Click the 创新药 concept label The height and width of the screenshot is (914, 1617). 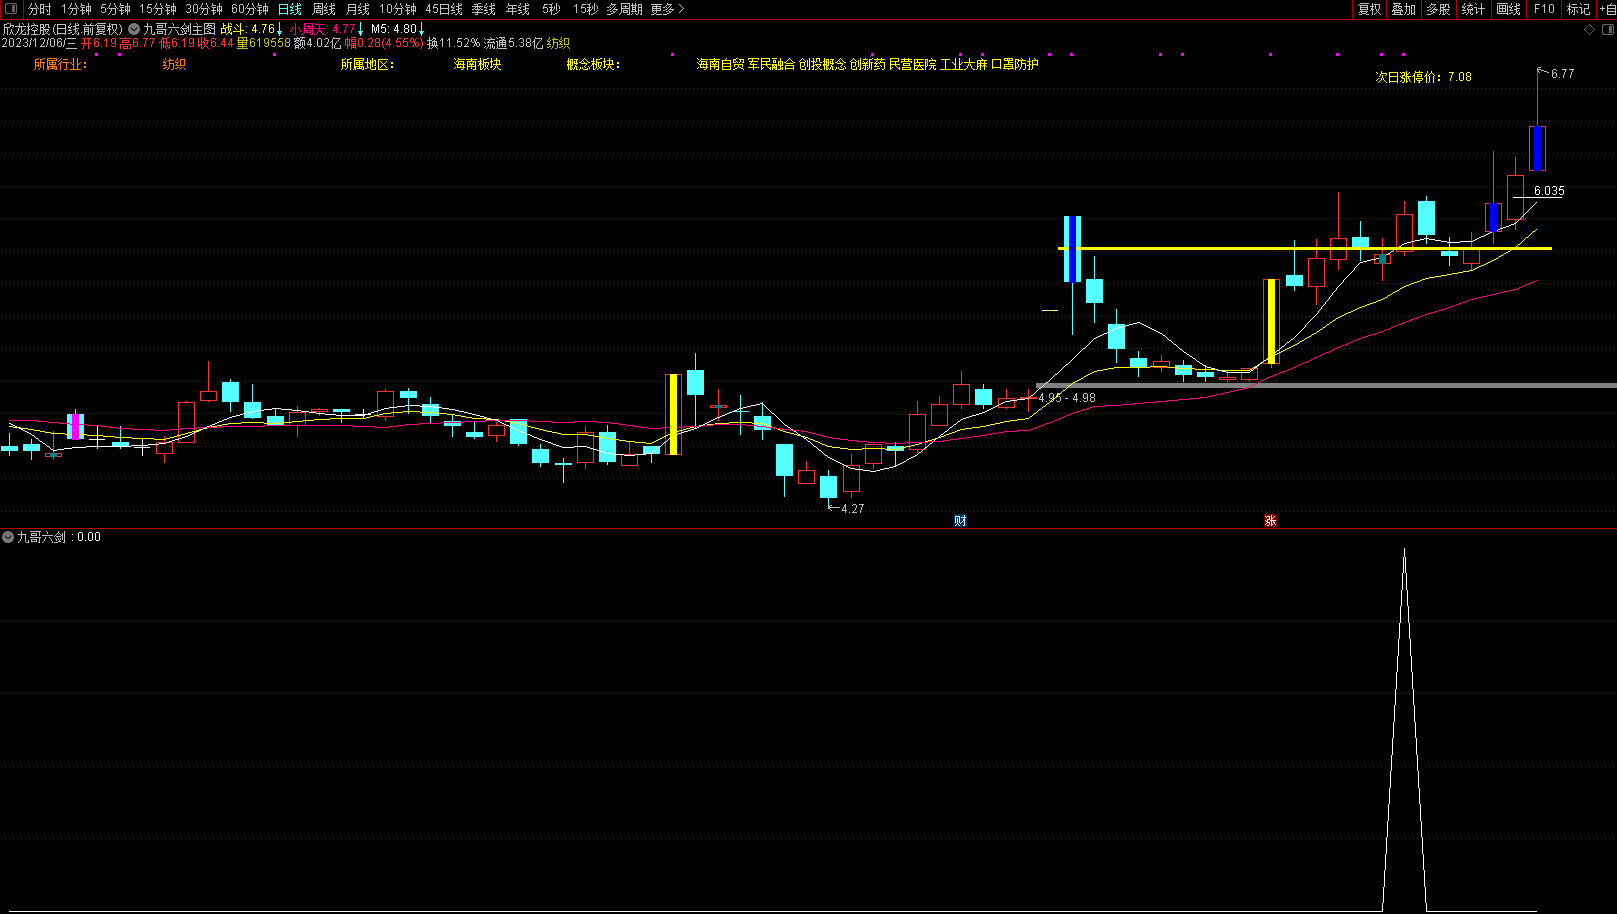tap(868, 64)
